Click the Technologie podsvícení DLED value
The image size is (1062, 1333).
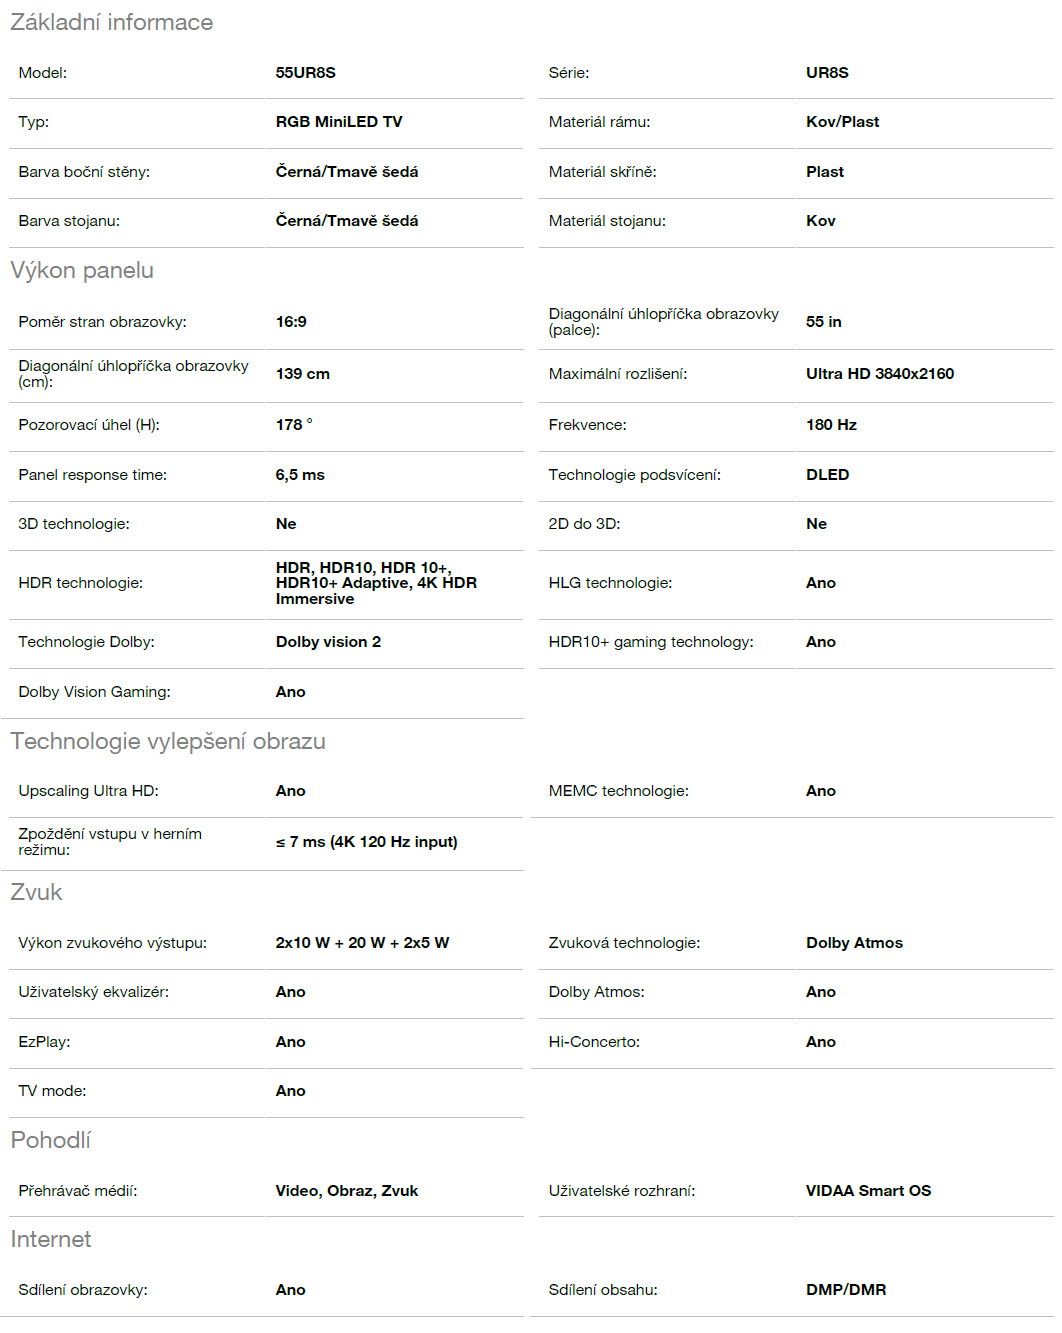tap(827, 475)
